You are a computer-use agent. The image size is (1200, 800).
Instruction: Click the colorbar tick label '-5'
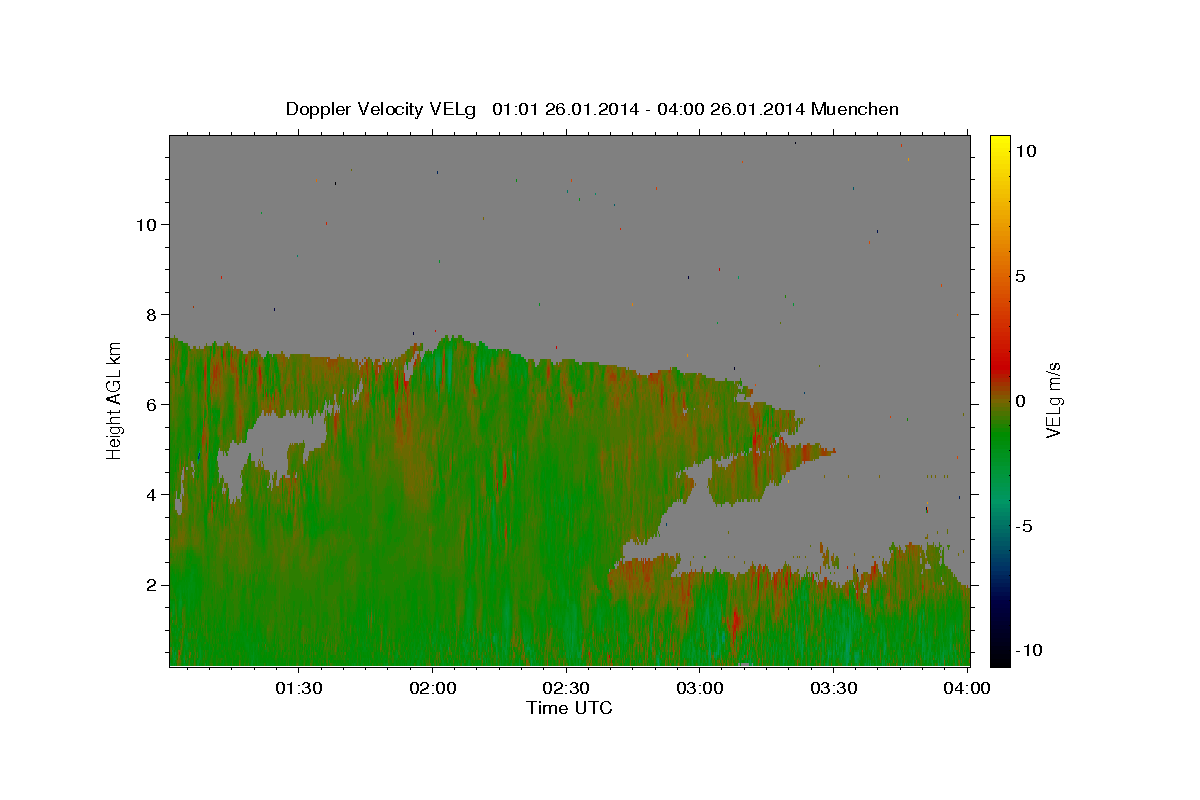click(1024, 526)
